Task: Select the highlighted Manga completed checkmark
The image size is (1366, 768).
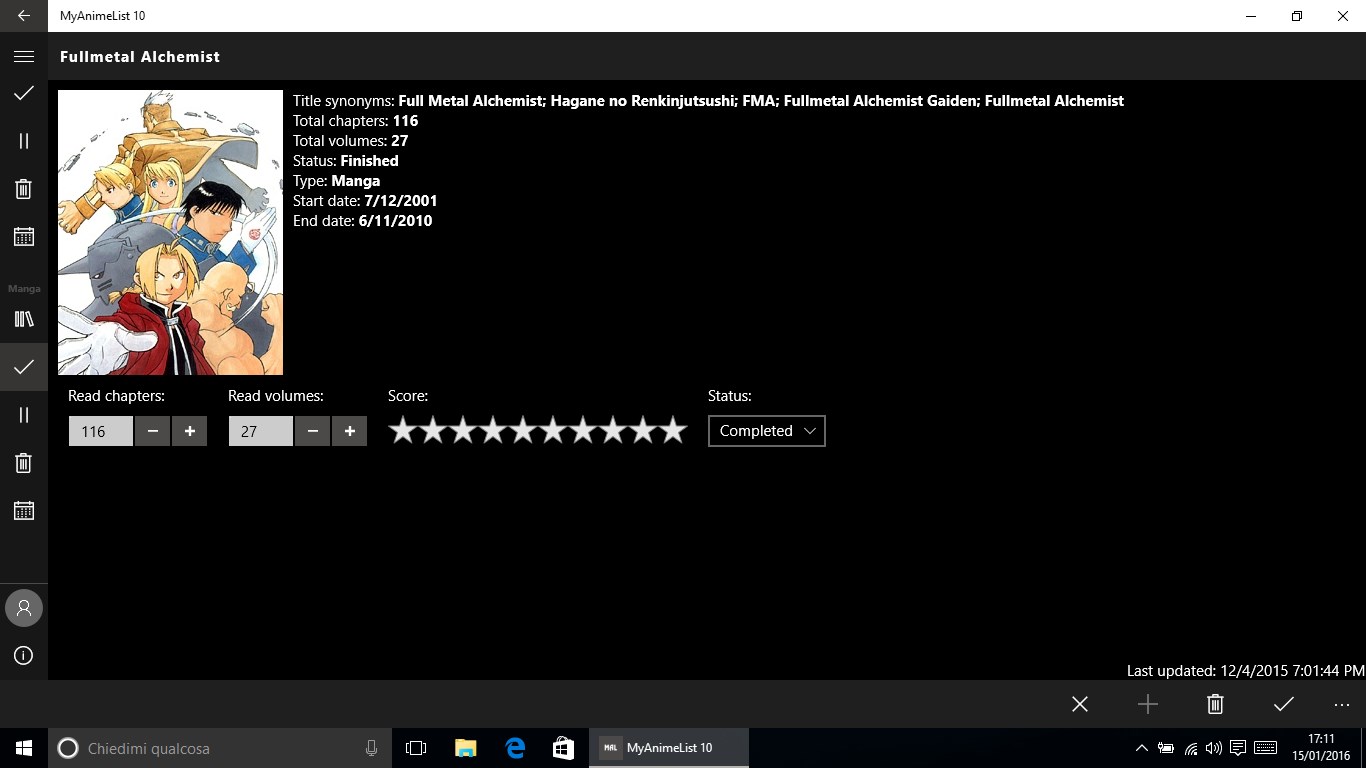Action: point(24,367)
